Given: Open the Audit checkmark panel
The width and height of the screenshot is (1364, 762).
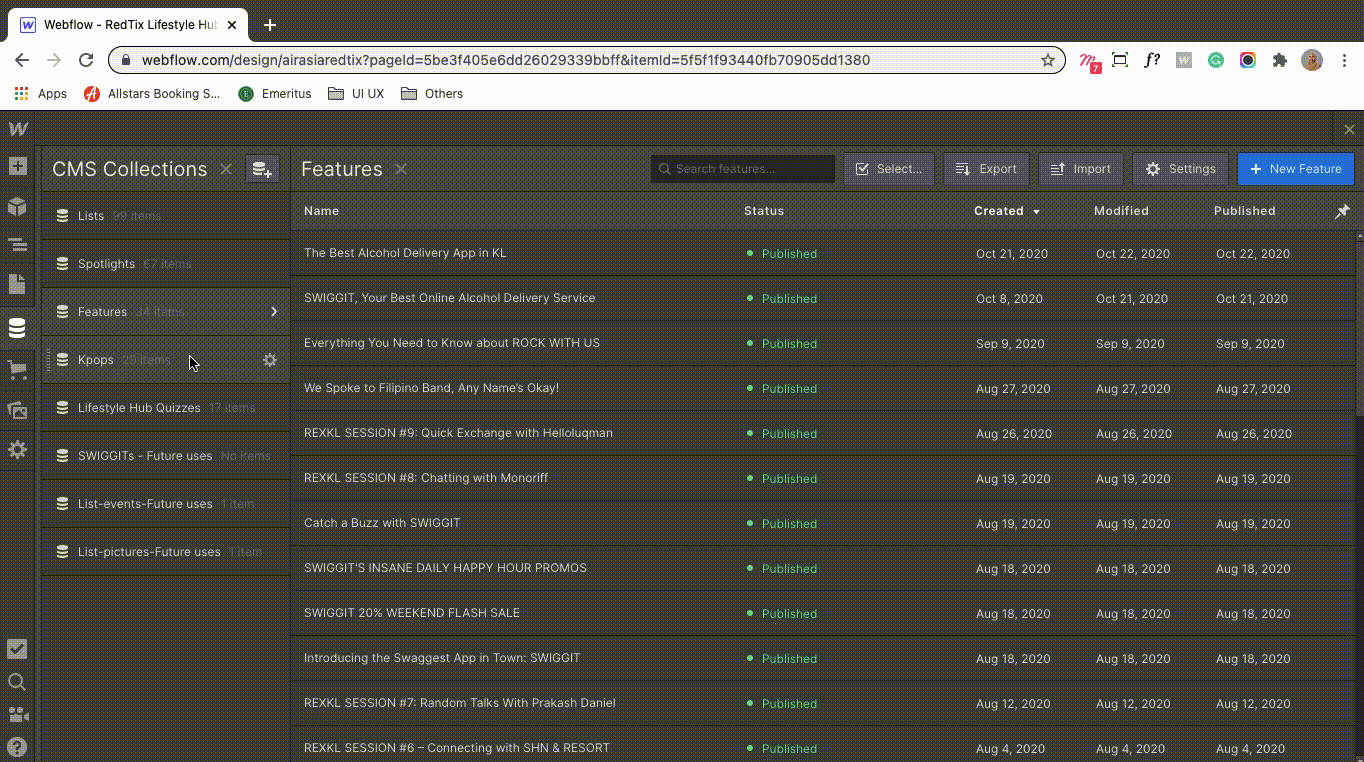Looking at the screenshot, I should (x=17, y=649).
